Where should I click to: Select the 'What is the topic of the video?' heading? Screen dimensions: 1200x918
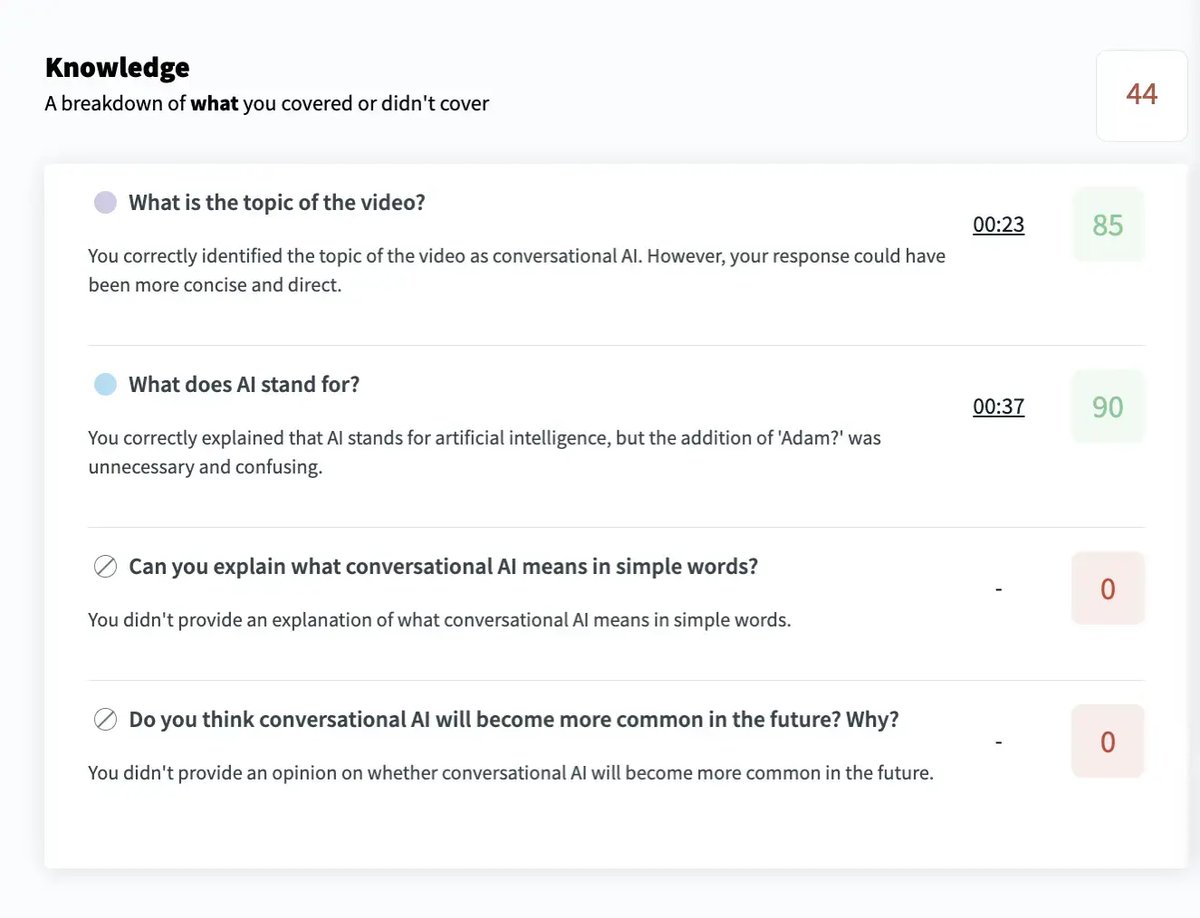pos(277,203)
